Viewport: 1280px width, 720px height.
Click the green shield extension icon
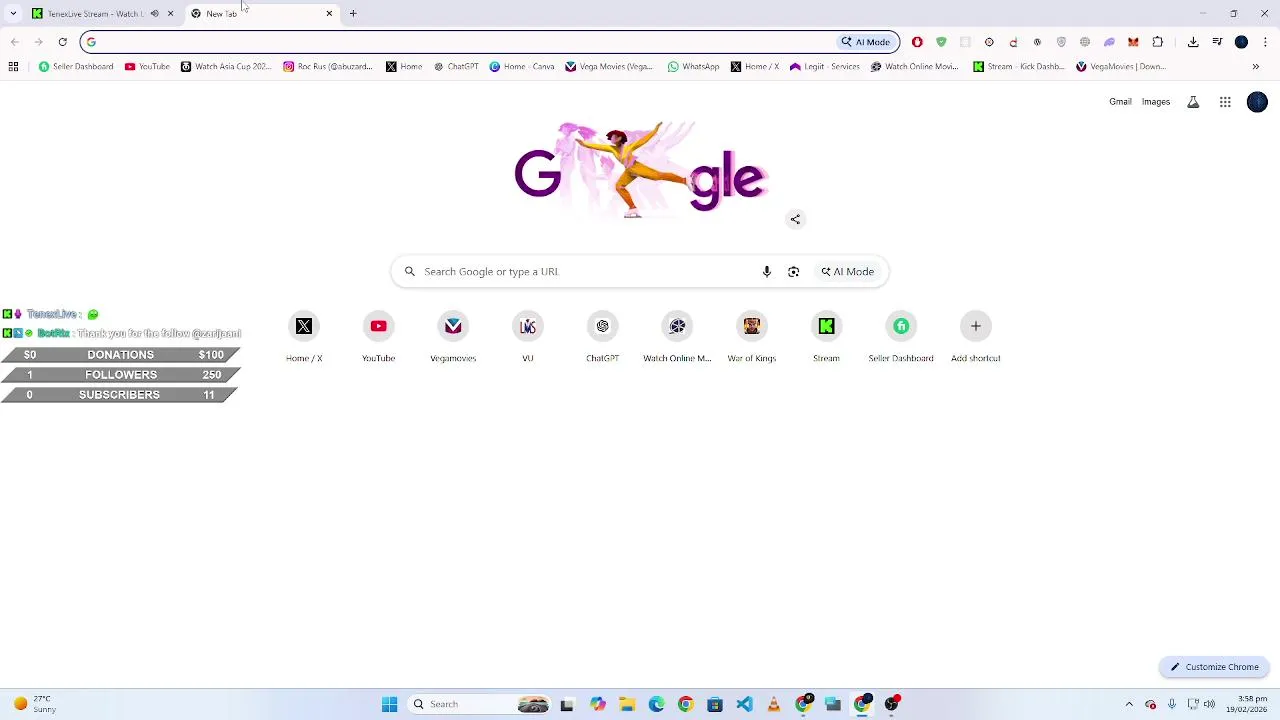941,42
